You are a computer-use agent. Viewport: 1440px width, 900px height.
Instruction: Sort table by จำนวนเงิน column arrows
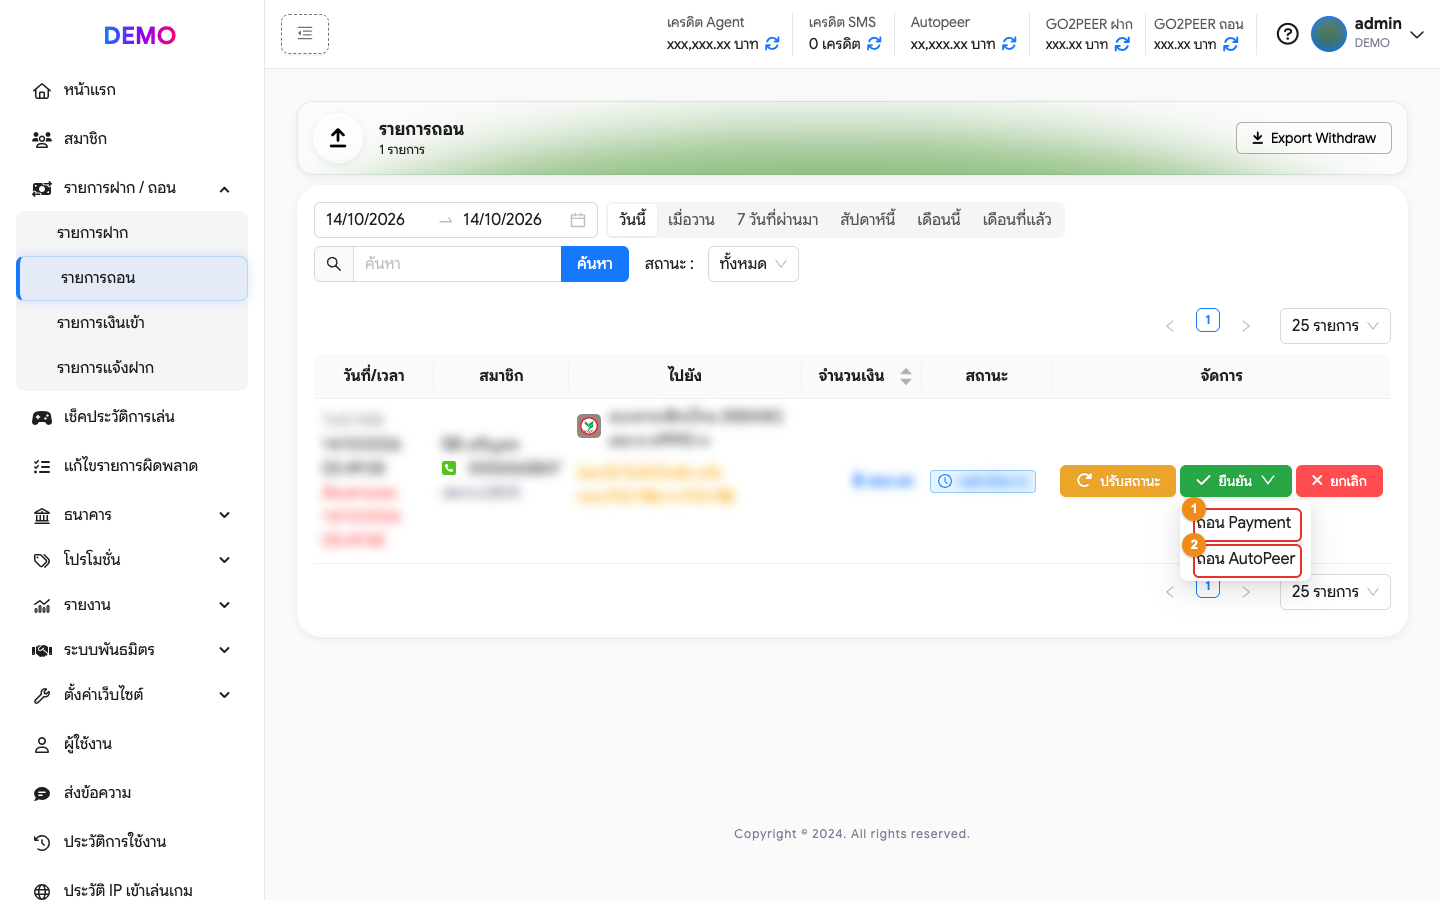tap(906, 376)
